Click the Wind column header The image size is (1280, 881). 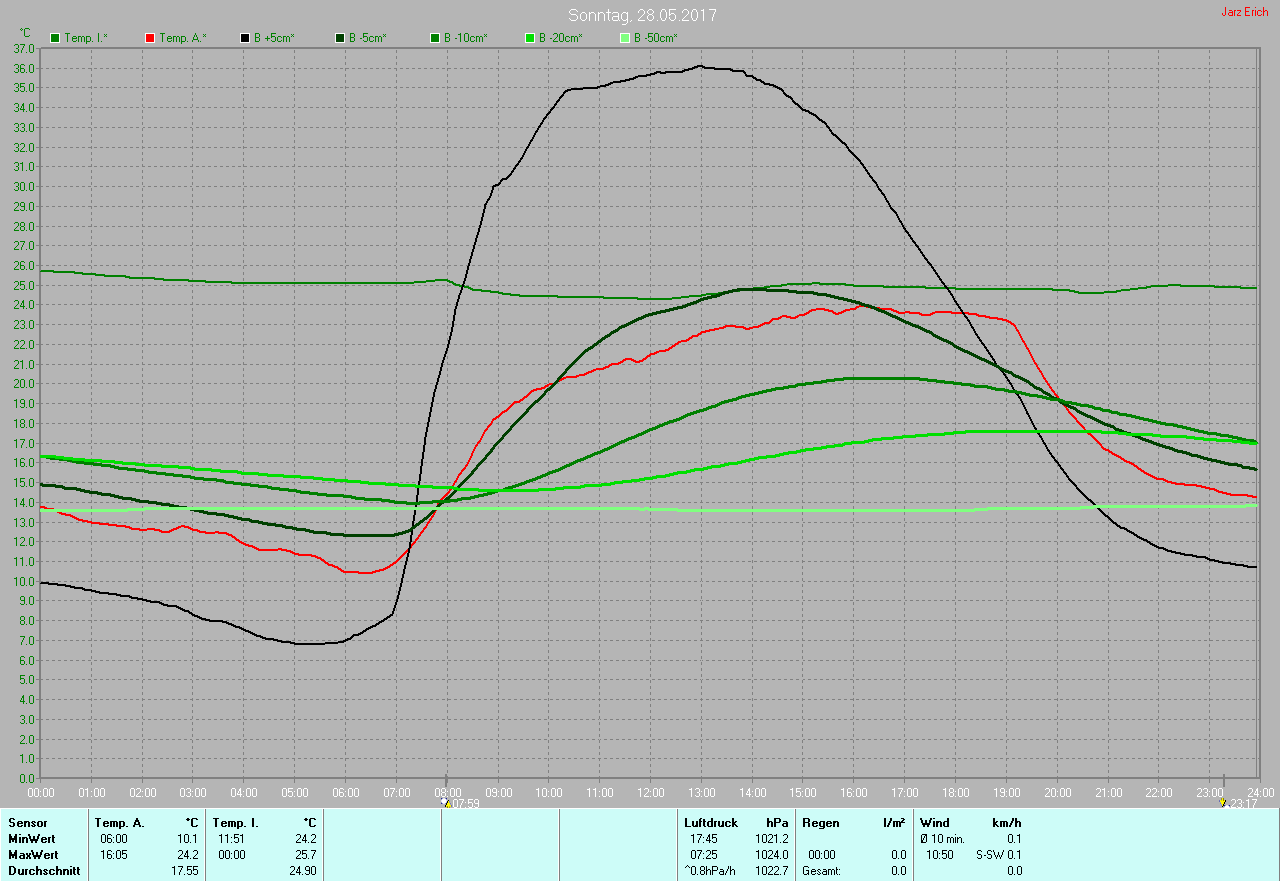(934, 823)
